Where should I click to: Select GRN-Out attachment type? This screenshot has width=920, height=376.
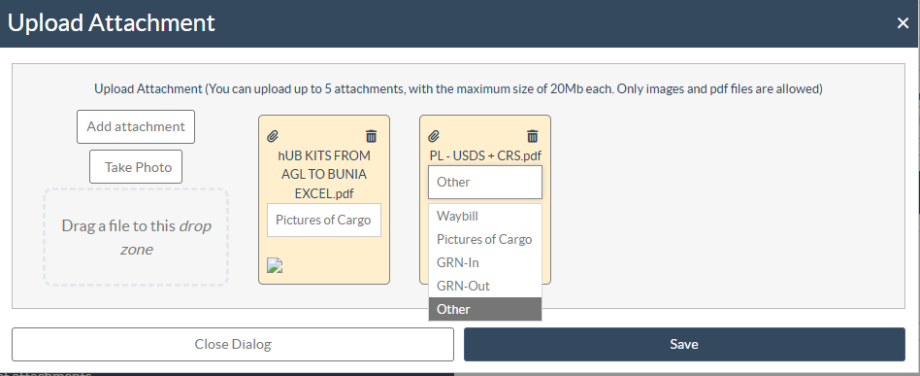coord(485,286)
